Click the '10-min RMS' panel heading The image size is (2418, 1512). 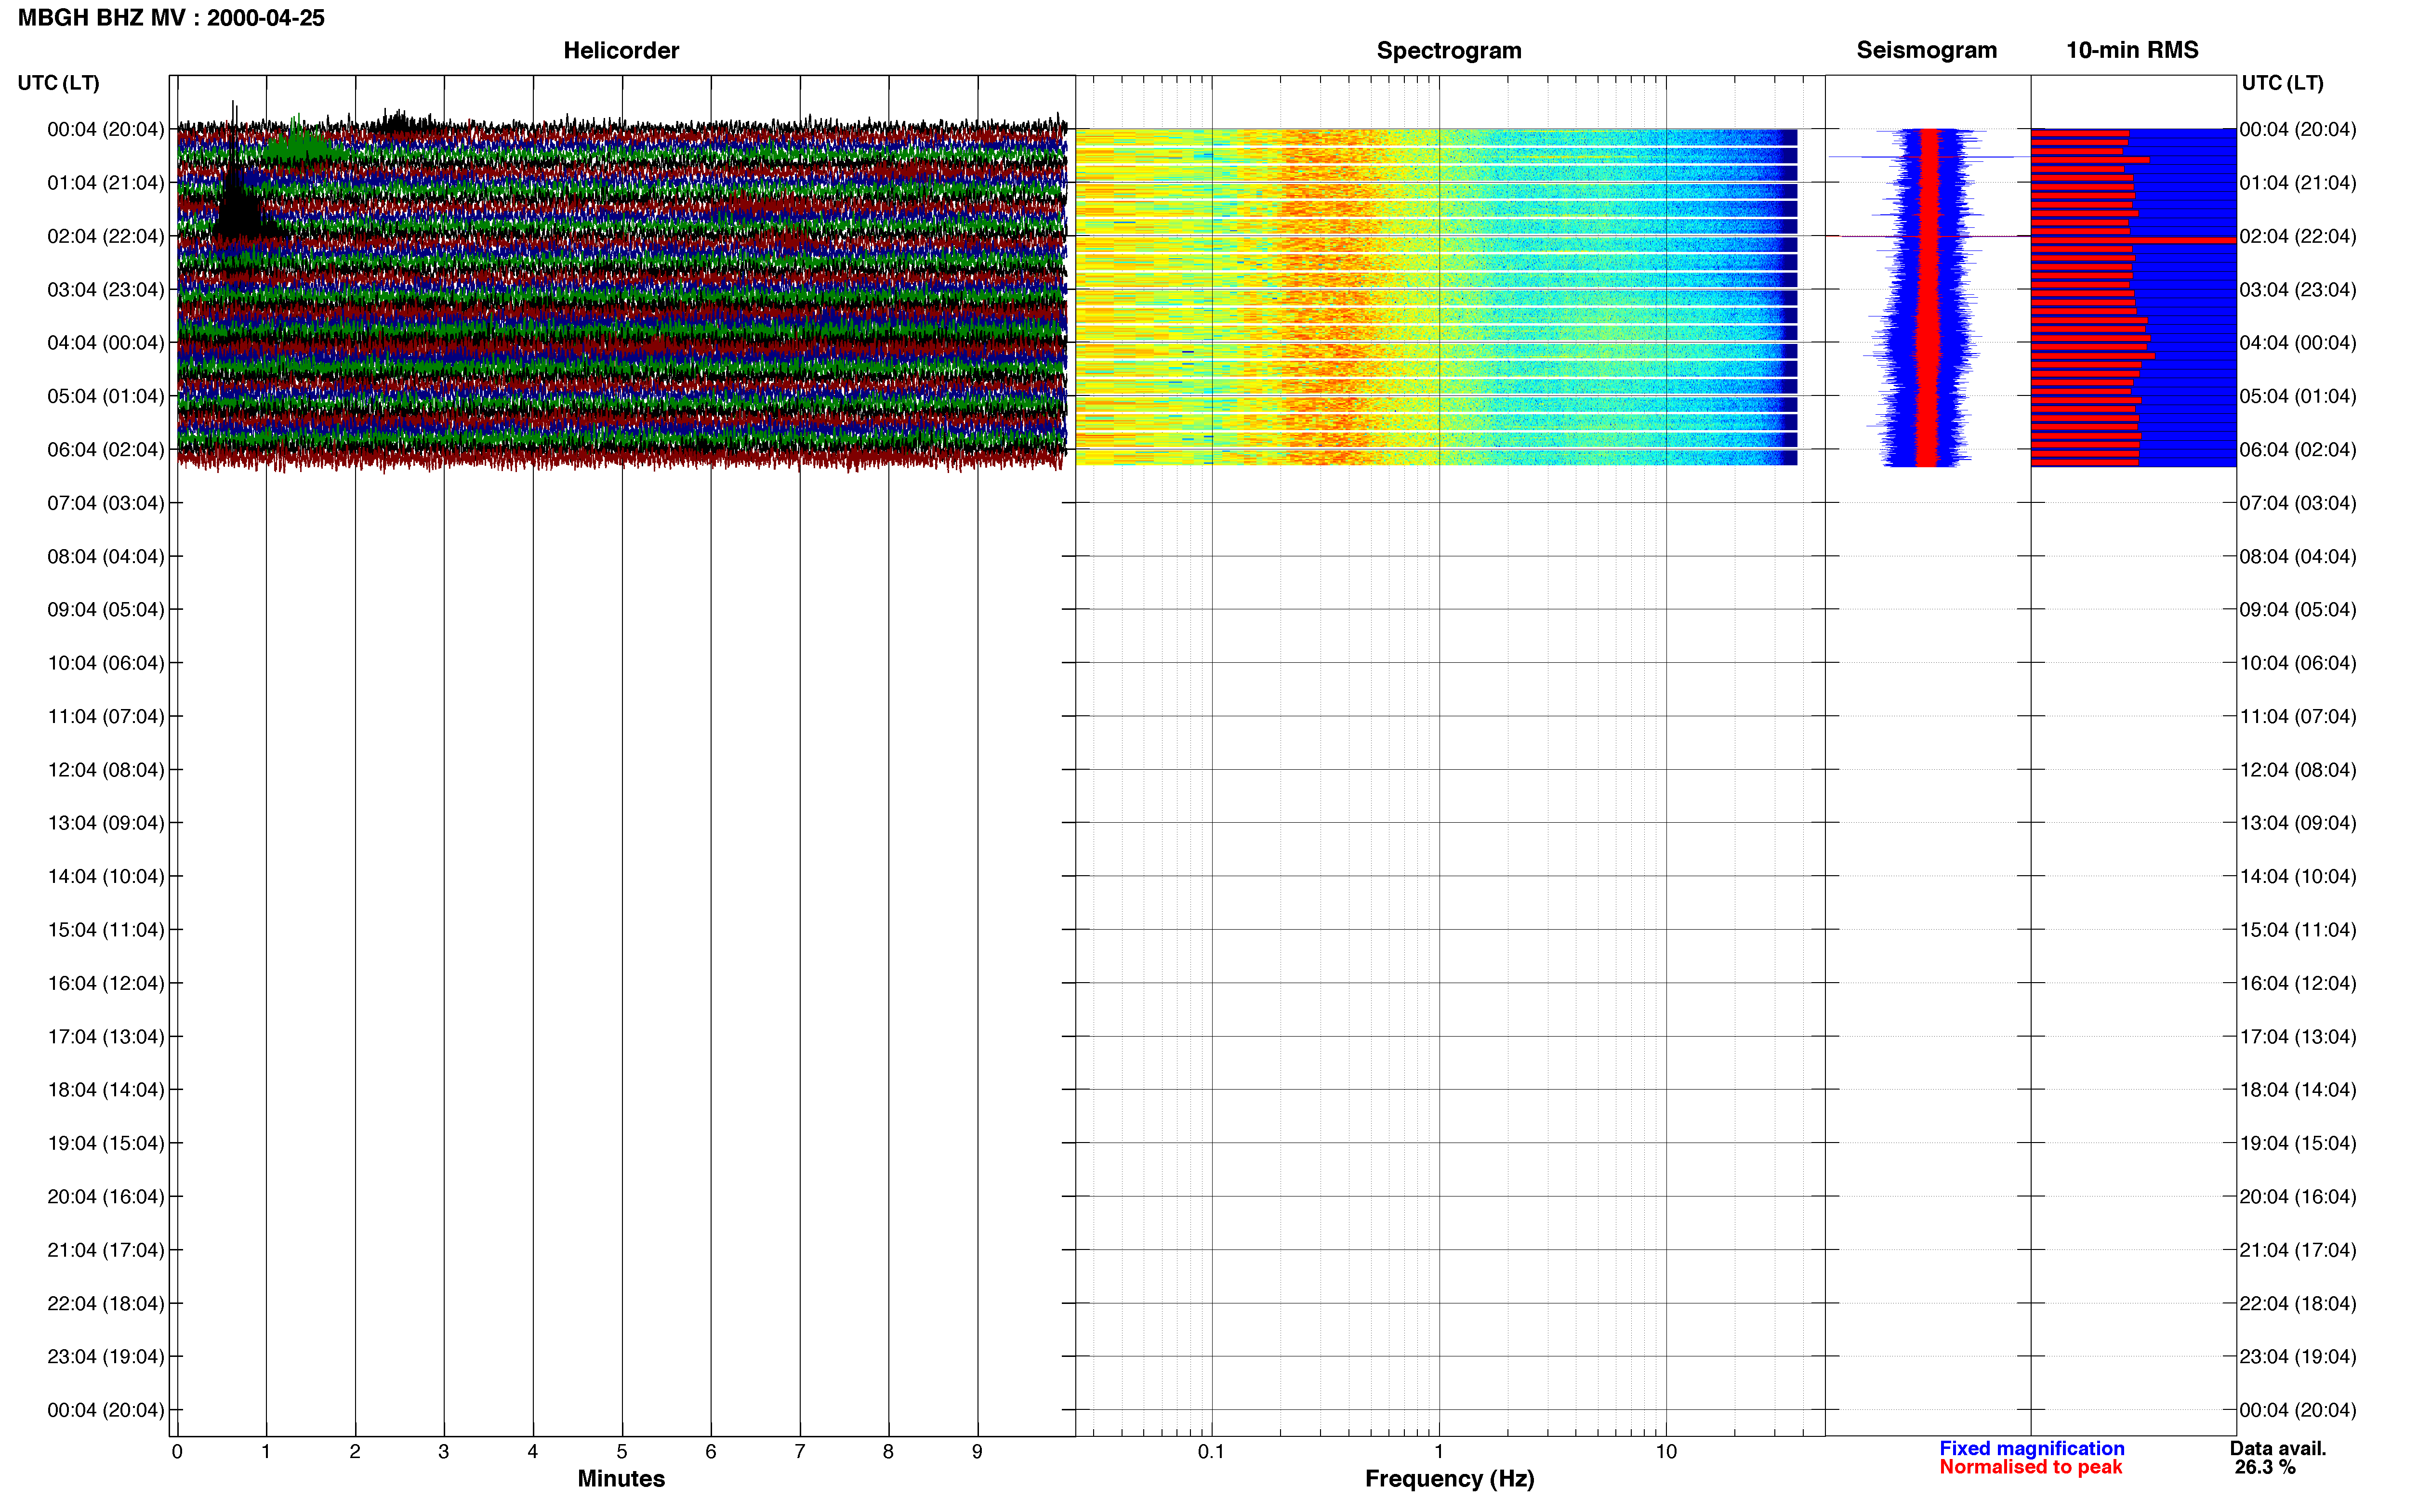click(2132, 50)
